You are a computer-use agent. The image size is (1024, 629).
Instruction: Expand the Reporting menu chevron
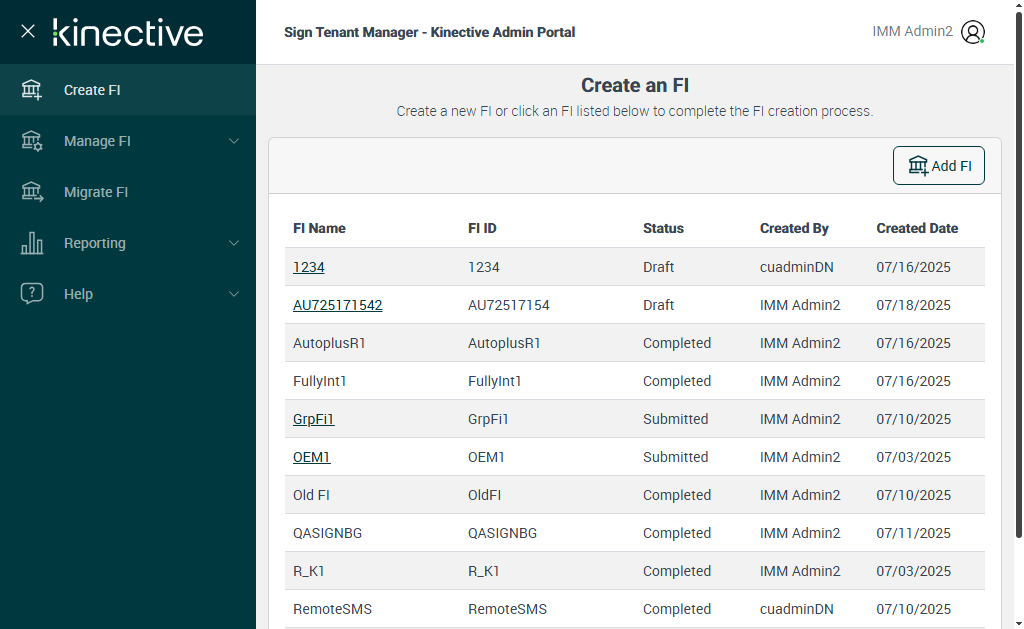coord(234,243)
